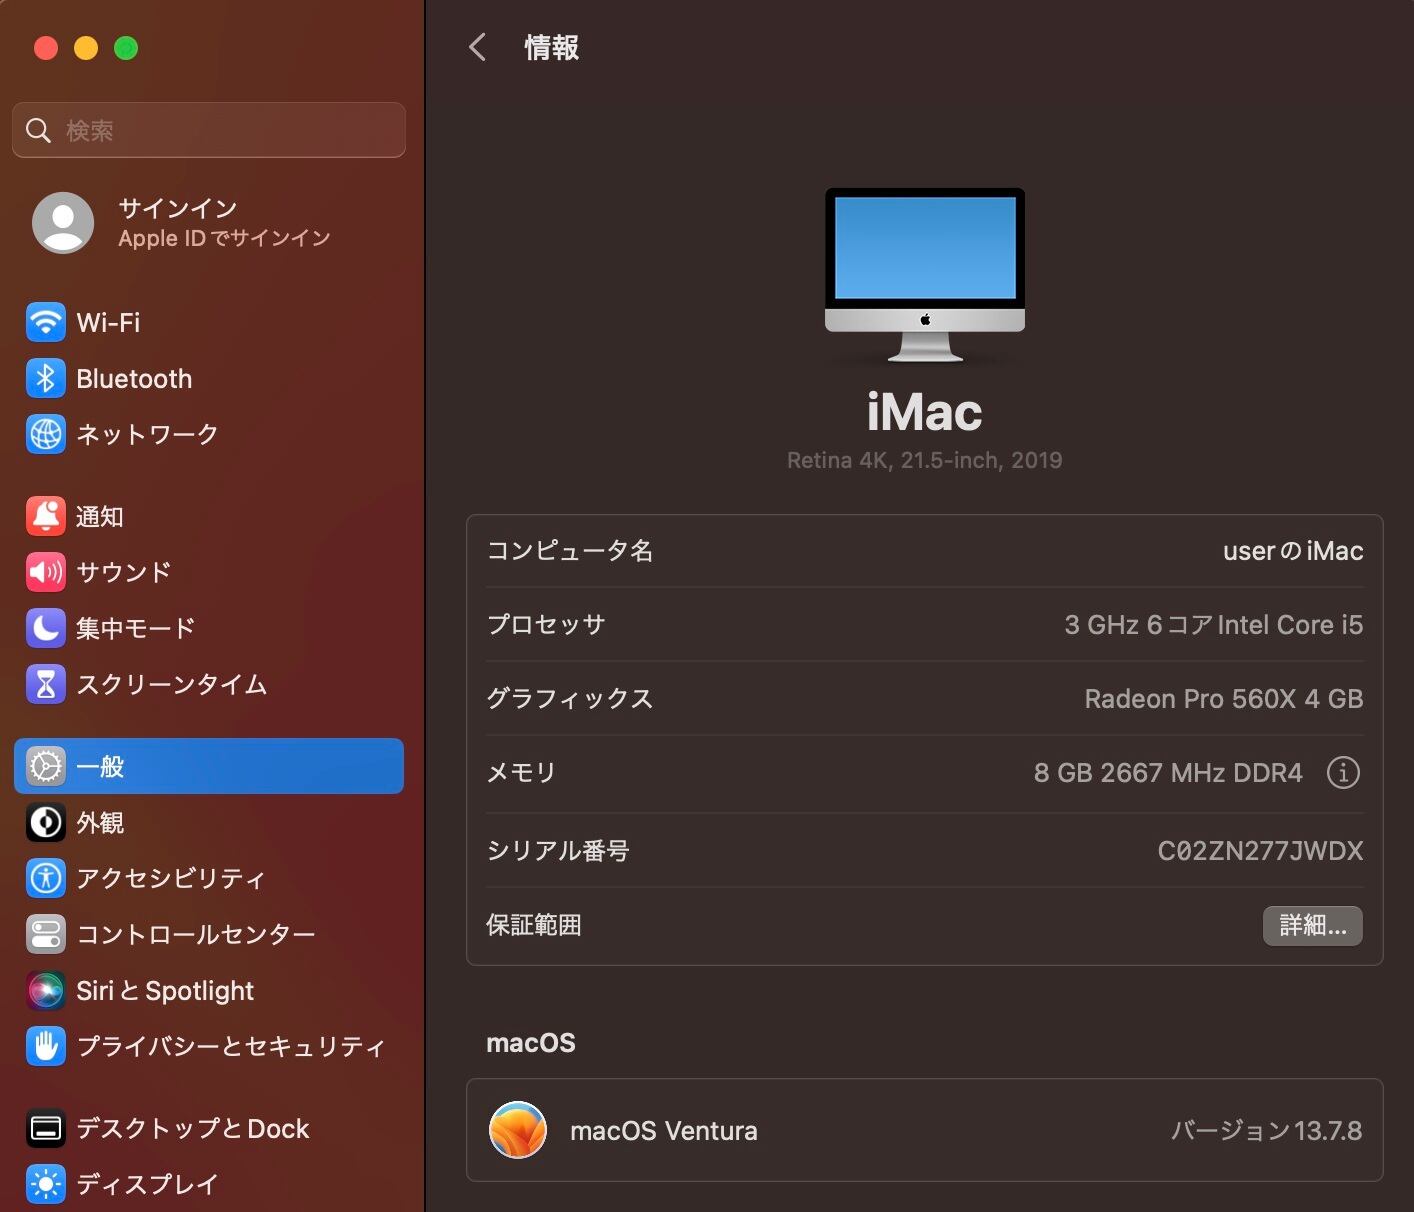Click the search magnifier icon
The height and width of the screenshot is (1212, 1414).
tap(38, 130)
